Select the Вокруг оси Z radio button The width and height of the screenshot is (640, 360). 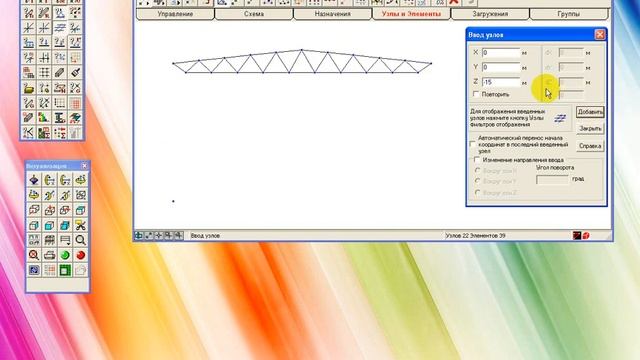[x=477, y=192]
